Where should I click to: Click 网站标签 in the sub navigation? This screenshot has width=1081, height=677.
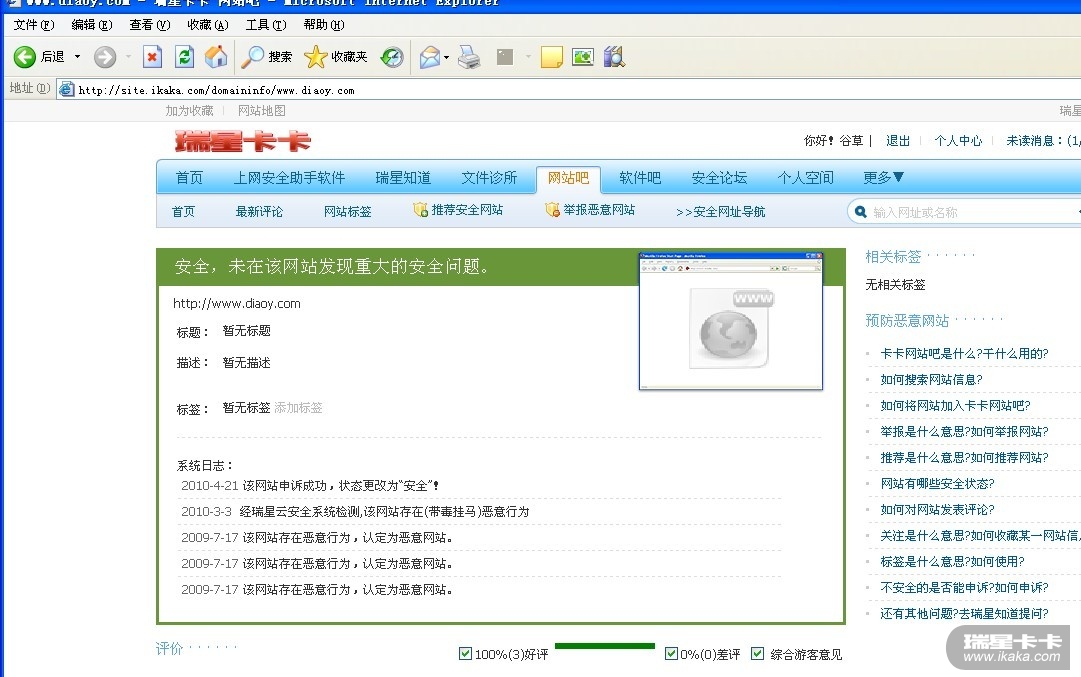click(347, 212)
